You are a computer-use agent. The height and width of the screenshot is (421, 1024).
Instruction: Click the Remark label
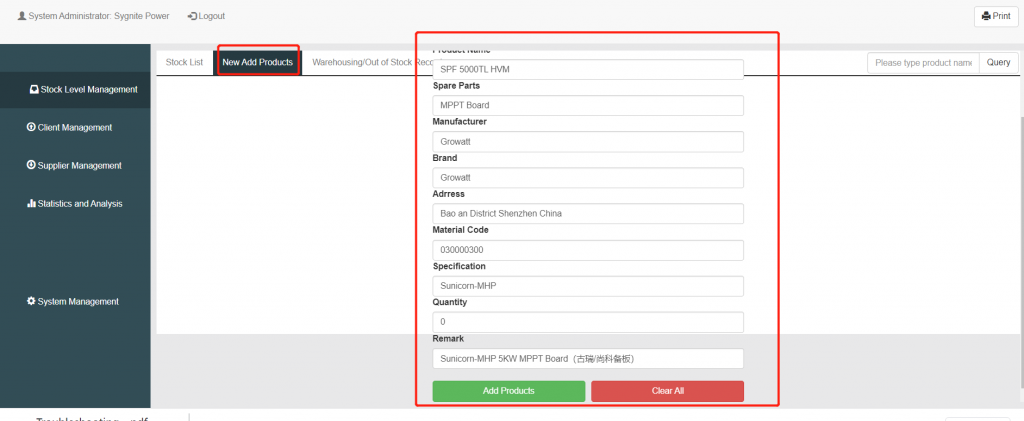tap(447, 339)
